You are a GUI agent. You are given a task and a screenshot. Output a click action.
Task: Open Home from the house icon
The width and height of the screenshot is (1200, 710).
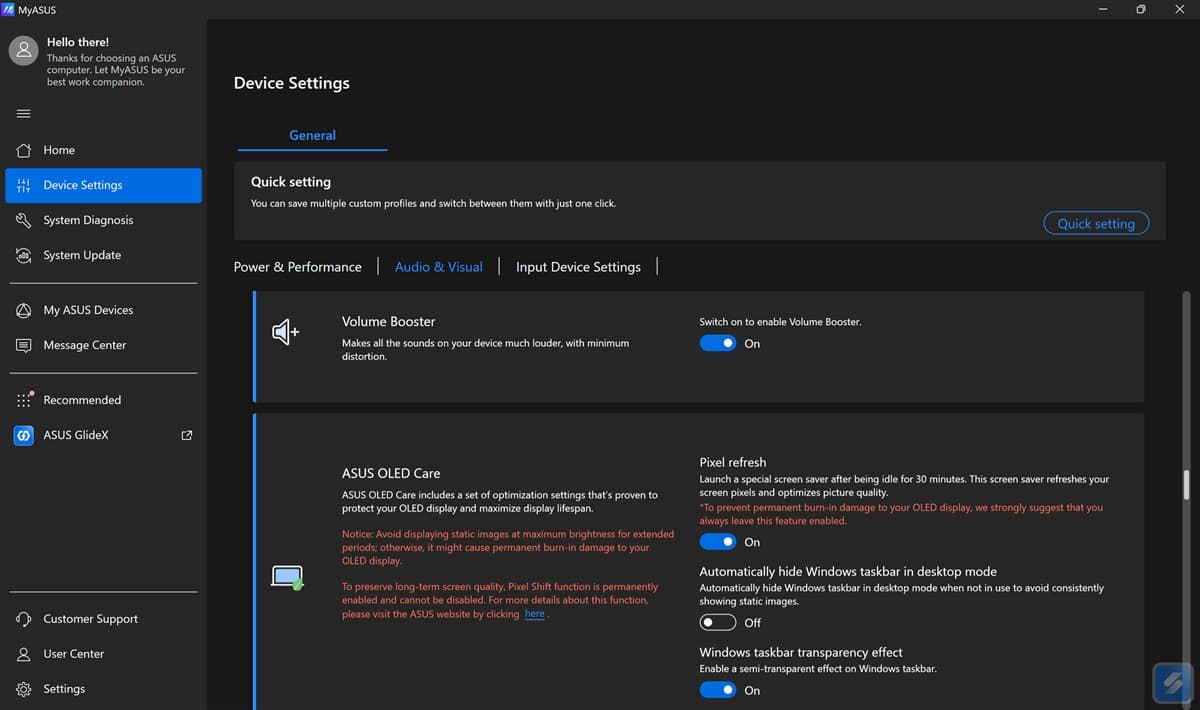(x=24, y=150)
